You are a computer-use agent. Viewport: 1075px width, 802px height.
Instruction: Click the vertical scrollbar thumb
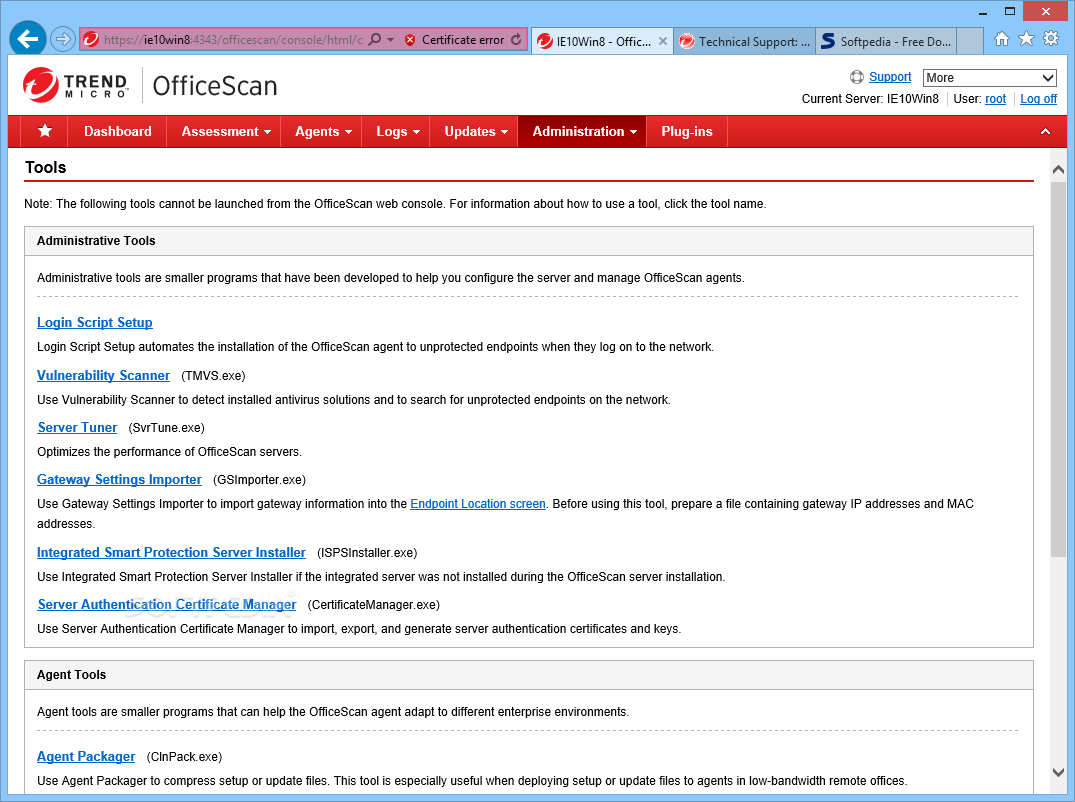pos(1058,369)
